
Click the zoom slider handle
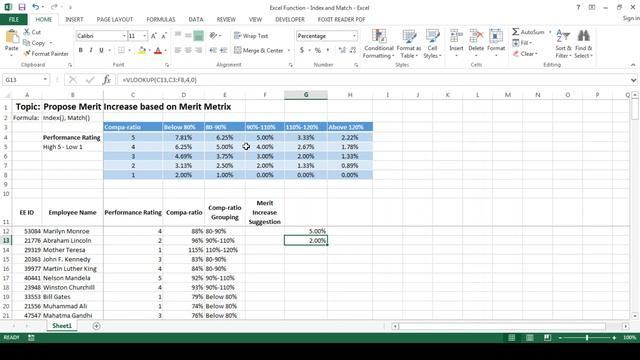(x=587, y=338)
